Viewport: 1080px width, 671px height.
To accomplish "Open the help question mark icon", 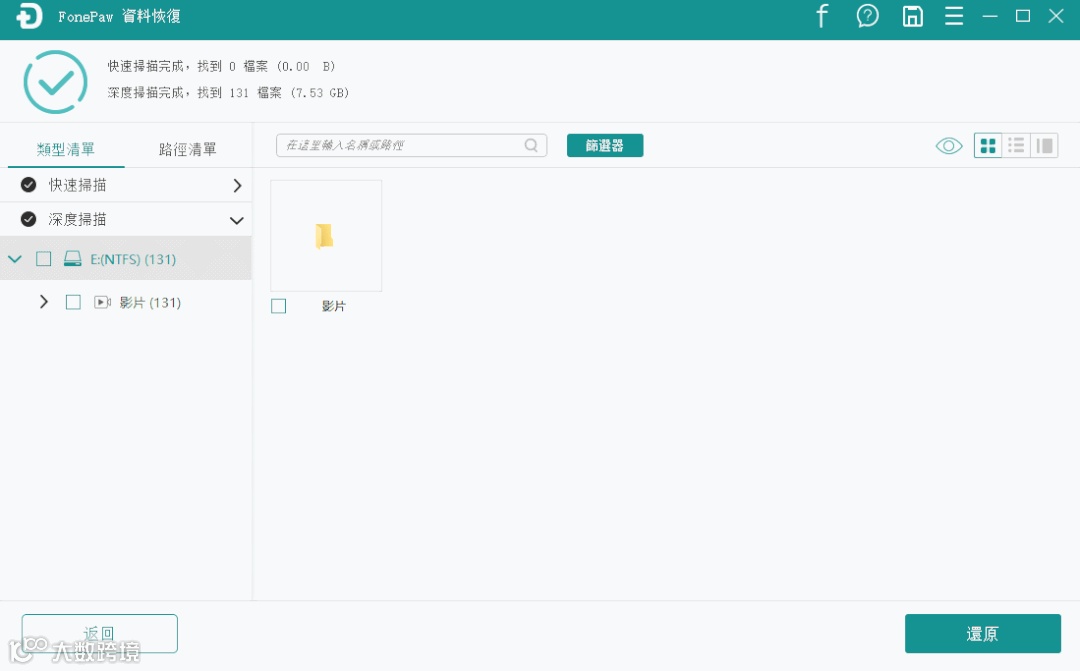I will [867, 16].
